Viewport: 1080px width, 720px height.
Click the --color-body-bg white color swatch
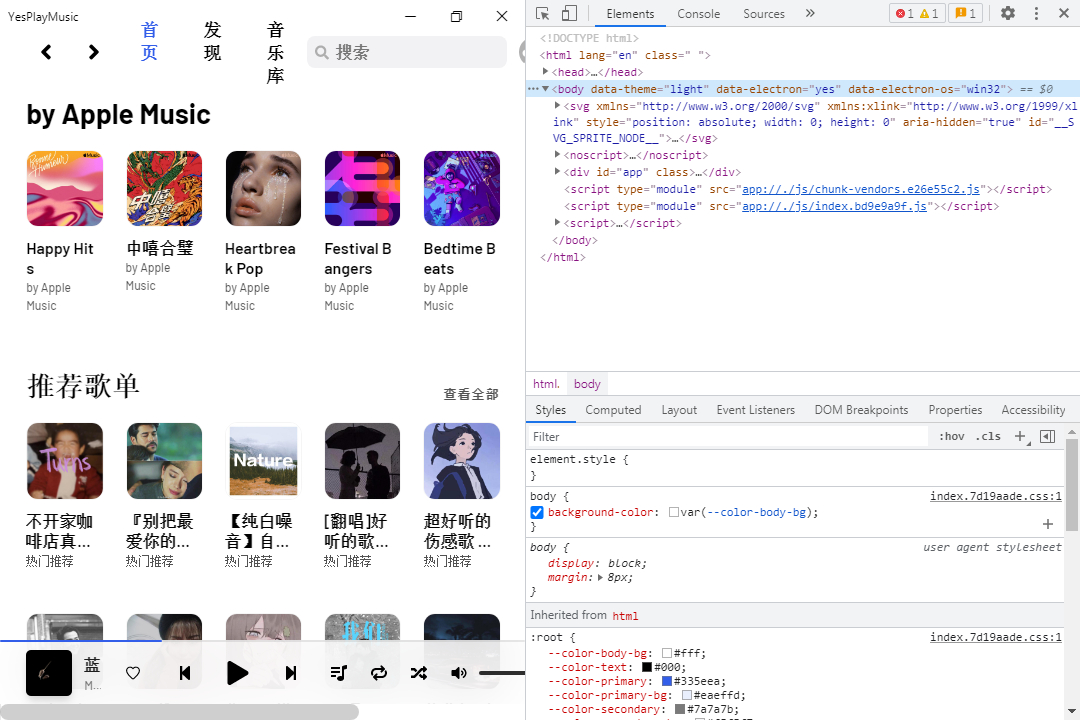coord(667,653)
